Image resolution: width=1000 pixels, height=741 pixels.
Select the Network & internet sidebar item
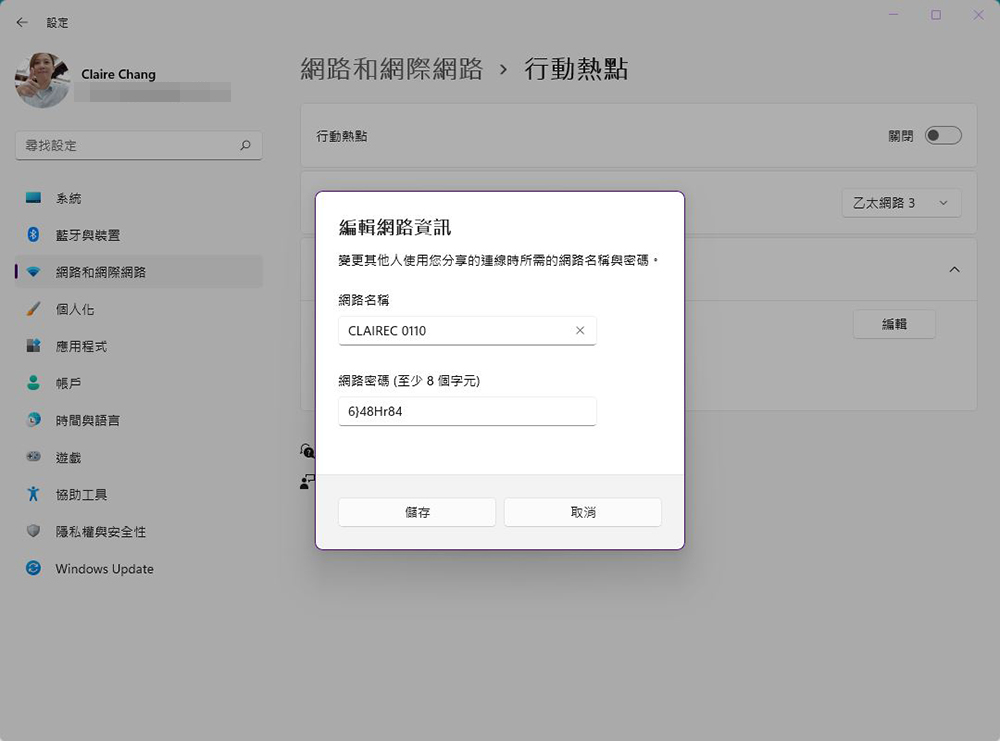(x=100, y=272)
